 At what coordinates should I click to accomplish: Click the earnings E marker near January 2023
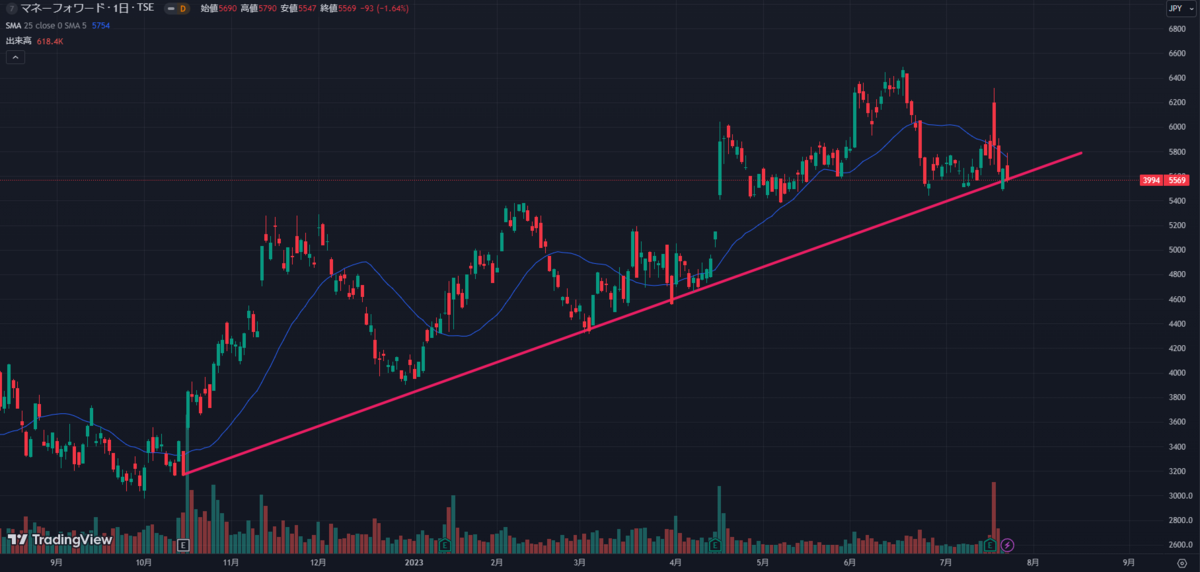tap(444, 545)
